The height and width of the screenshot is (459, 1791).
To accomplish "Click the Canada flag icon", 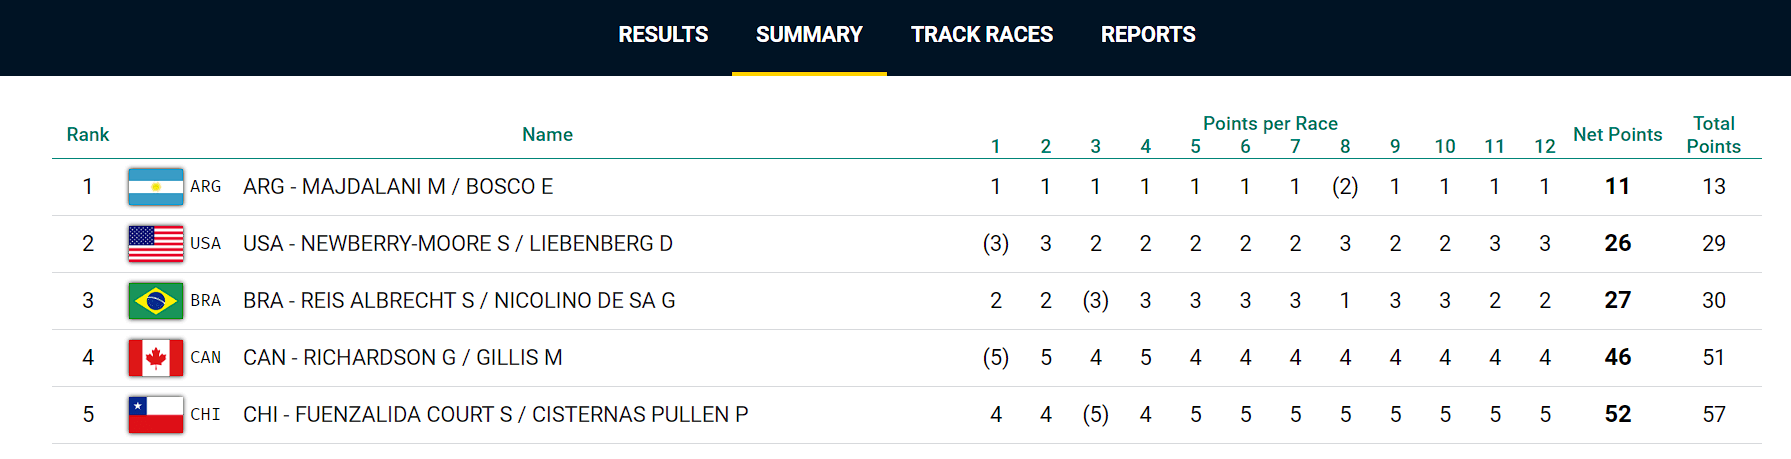I will point(156,358).
